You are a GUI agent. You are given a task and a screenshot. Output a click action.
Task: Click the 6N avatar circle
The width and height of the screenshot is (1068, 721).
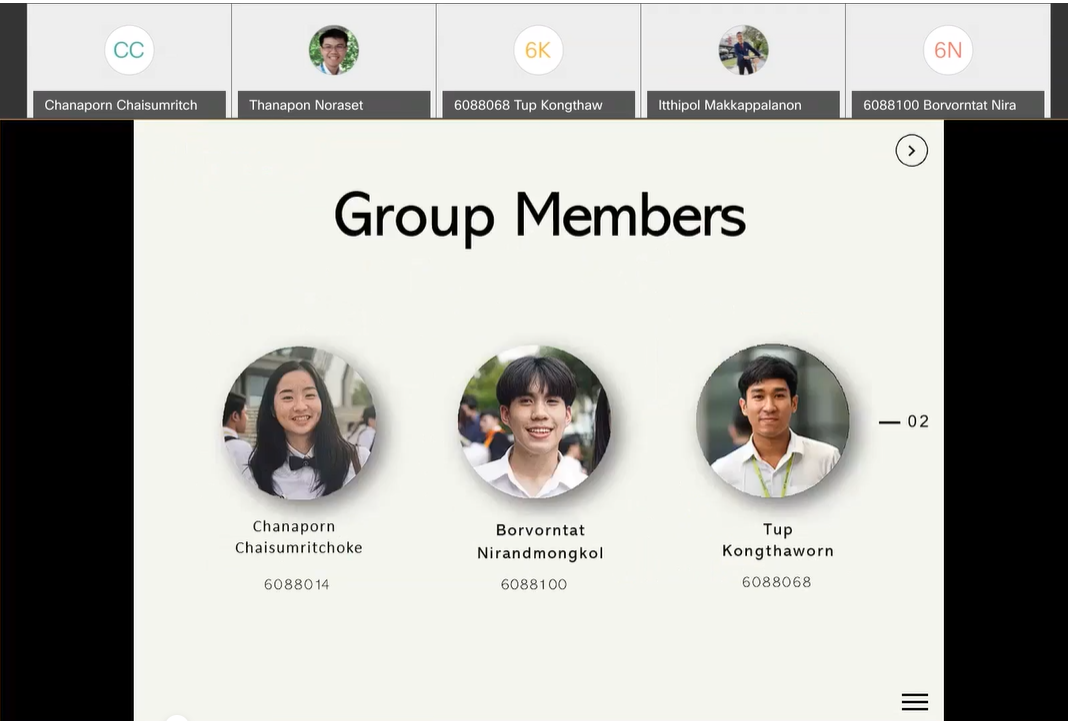coord(947,50)
